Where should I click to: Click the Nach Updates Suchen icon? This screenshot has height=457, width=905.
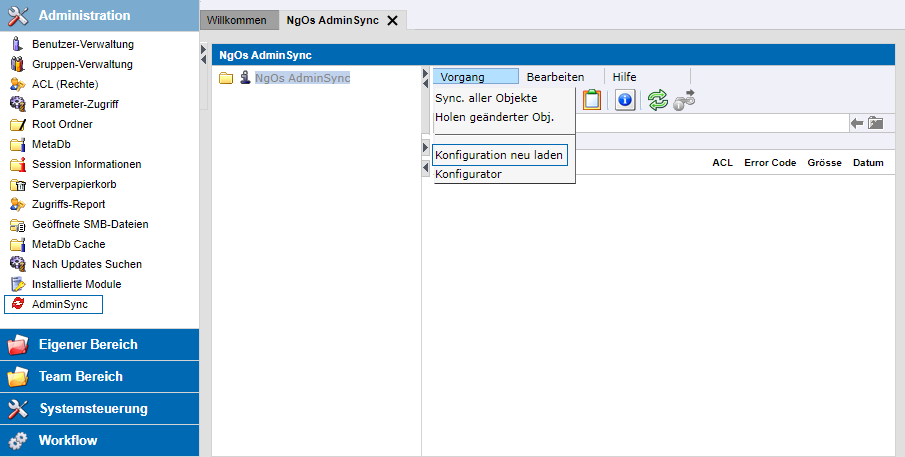click(18, 264)
